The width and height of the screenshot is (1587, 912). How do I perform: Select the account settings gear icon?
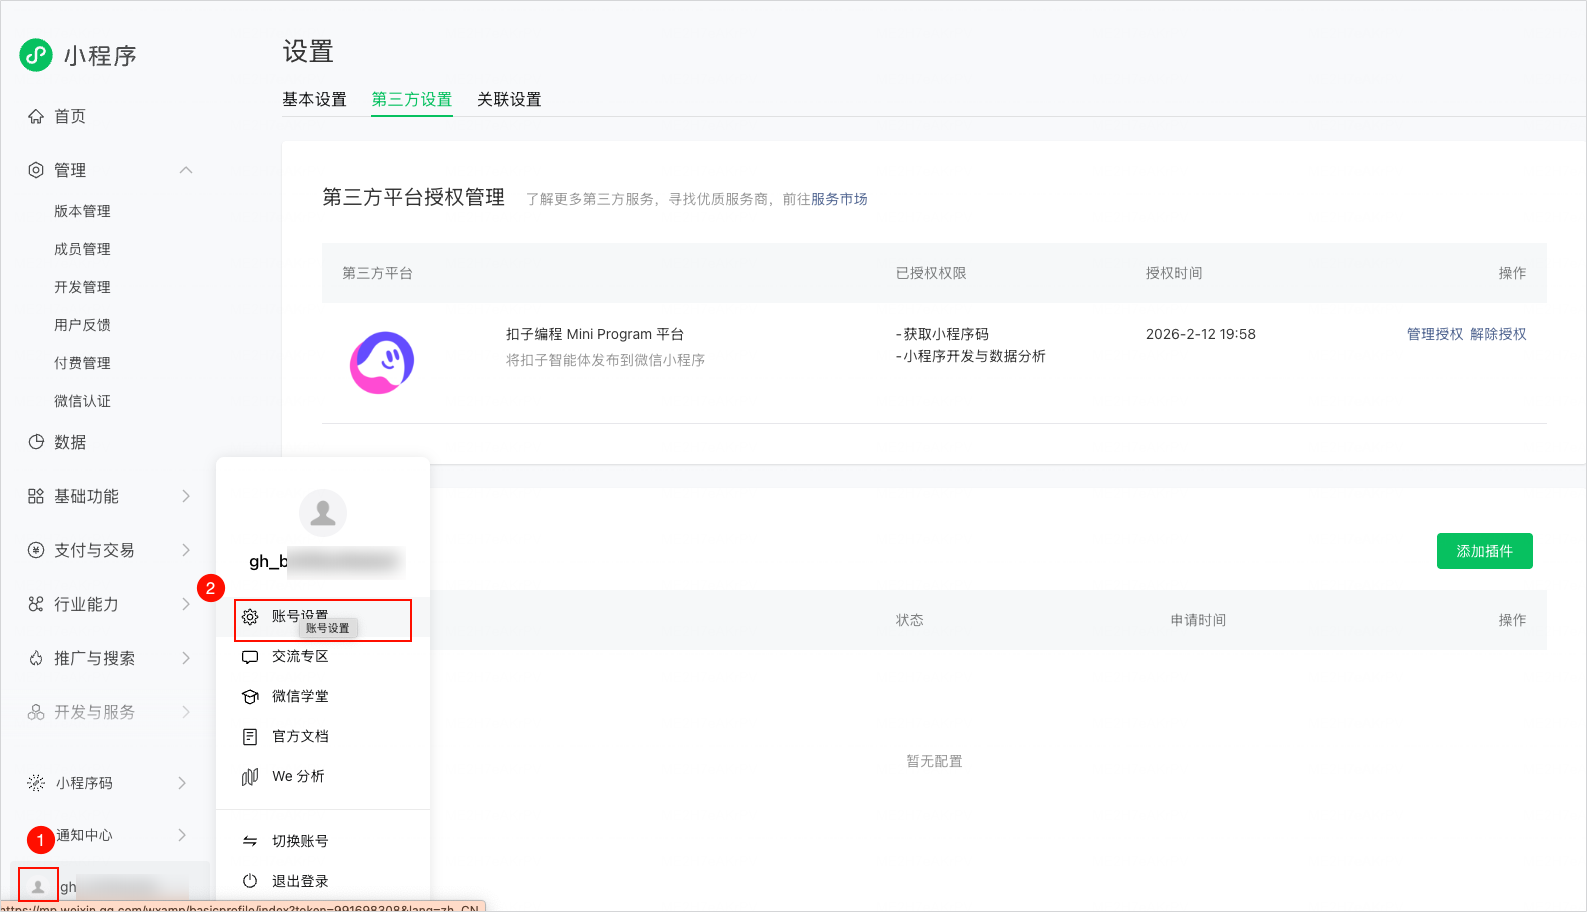pos(250,617)
